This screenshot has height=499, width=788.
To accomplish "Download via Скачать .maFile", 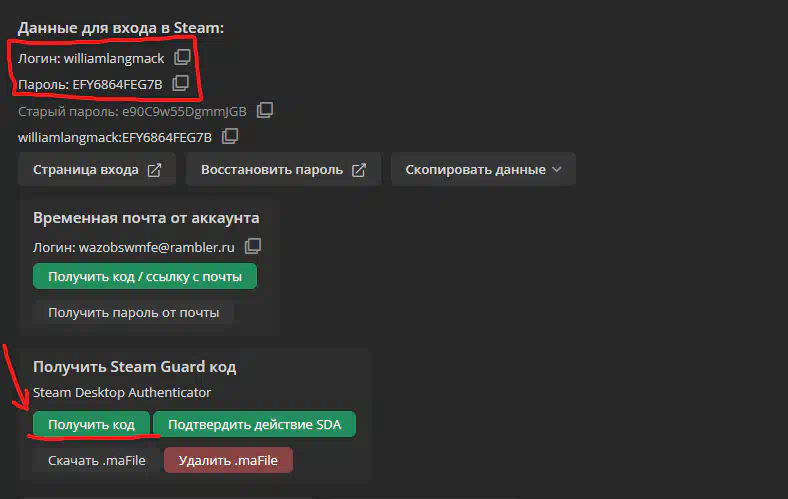I will tap(96, 460).
